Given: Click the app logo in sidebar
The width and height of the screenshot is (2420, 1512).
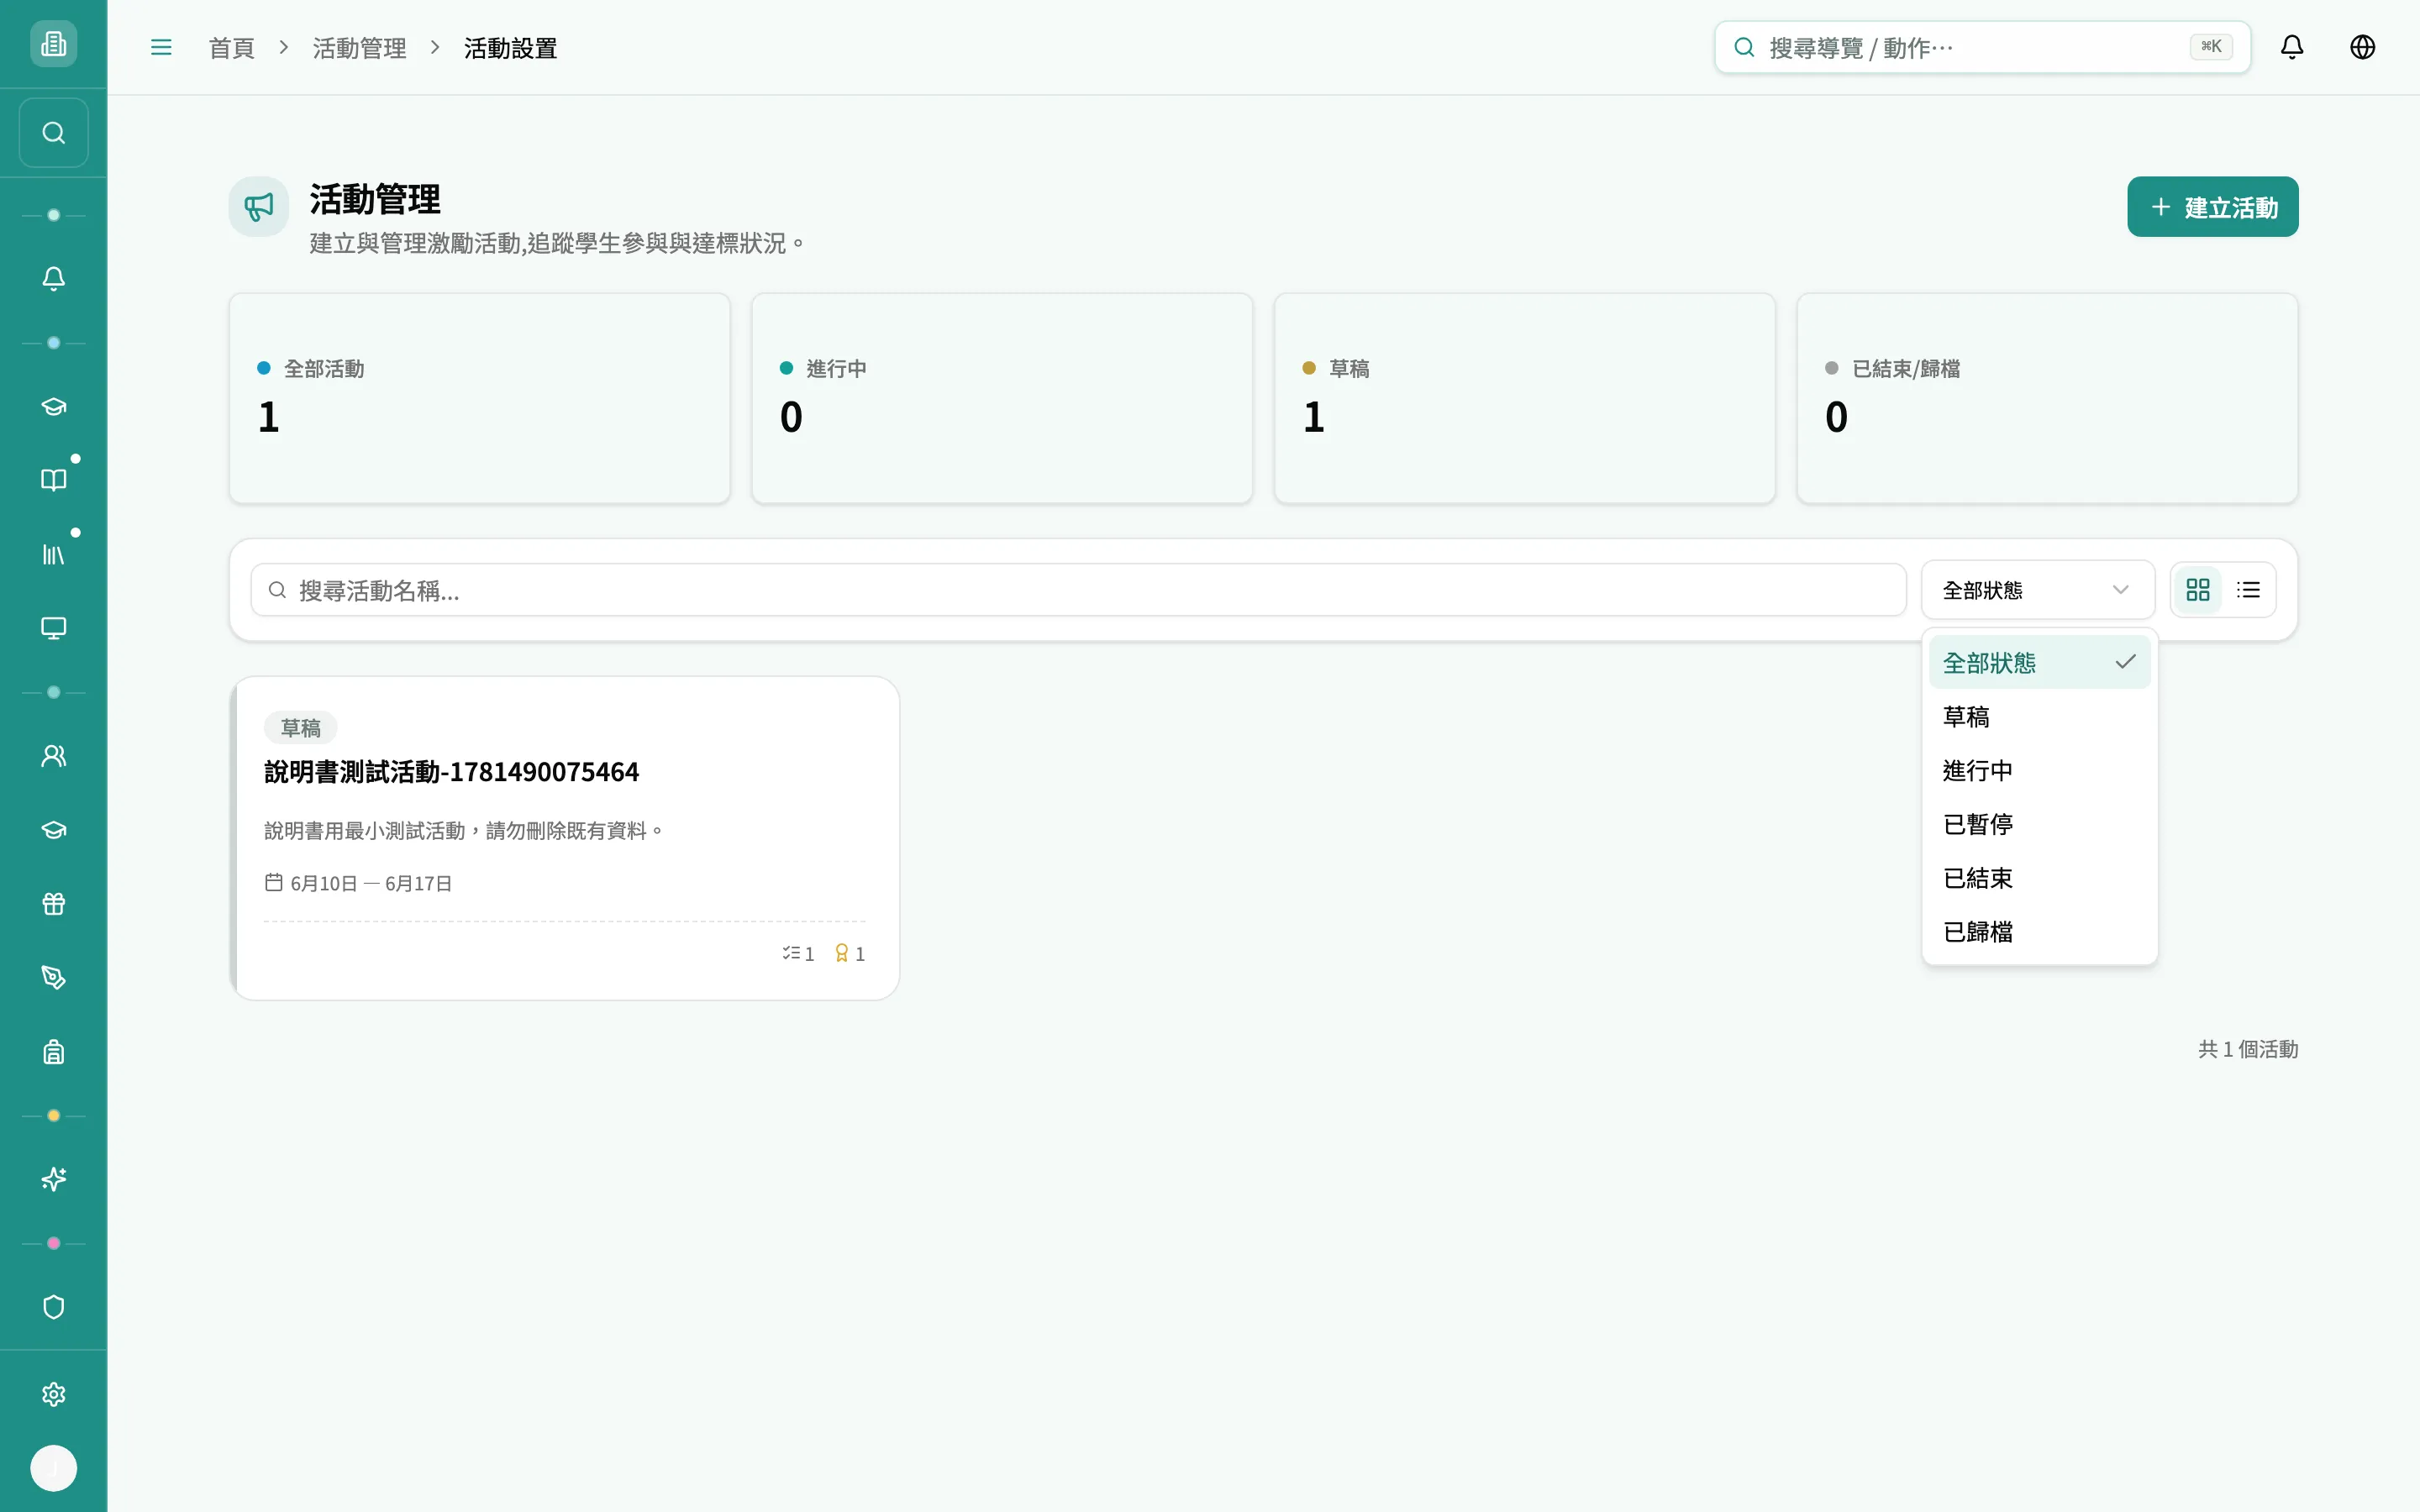Looking at the screenshot, I should 53,44.
